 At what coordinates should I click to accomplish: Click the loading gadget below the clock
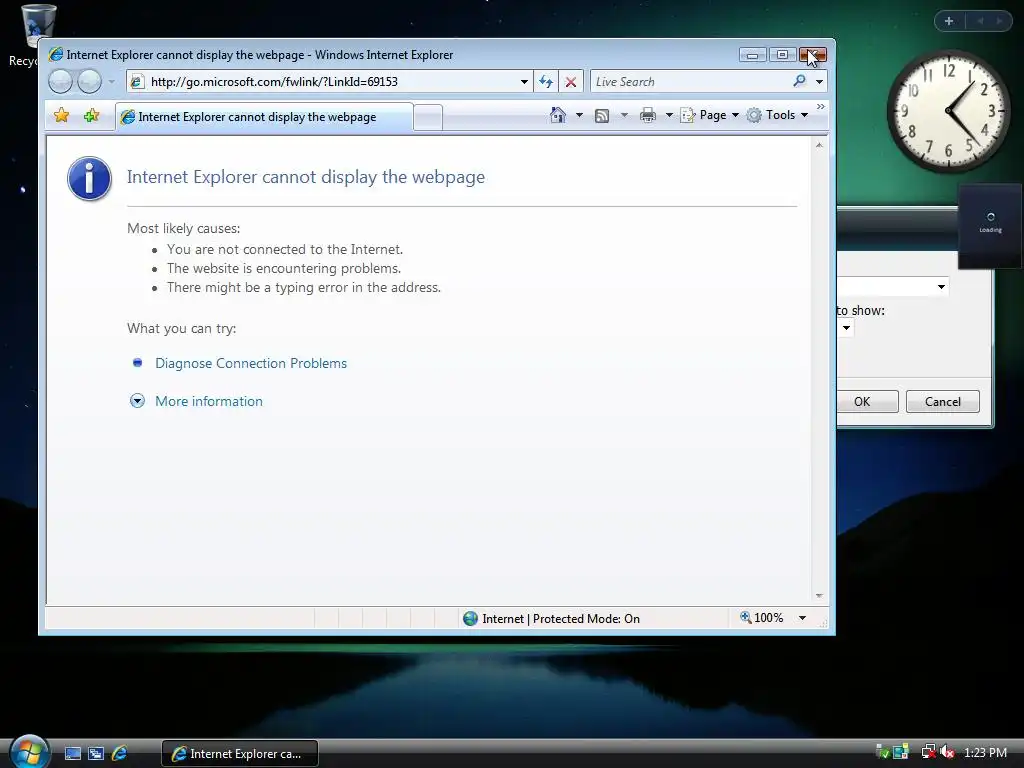[x=990, y=227]
